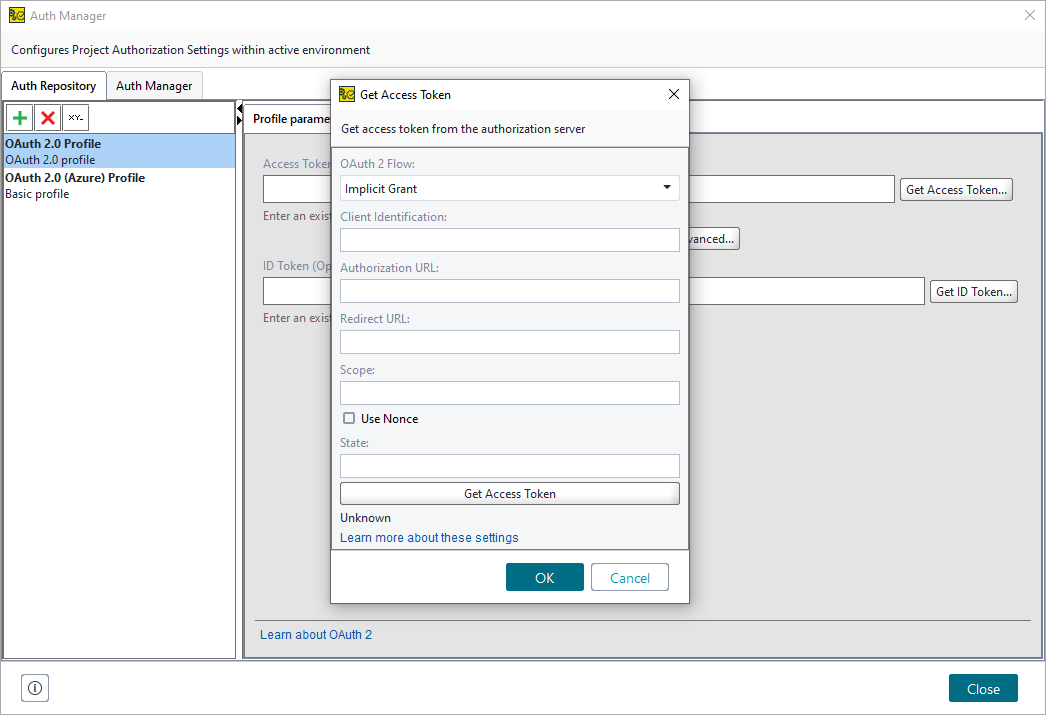Image resolution: width=1046 pixels, height=715 pixels.
Task: Enable the Use Nonce checkbox
Action: click(349, 418)
